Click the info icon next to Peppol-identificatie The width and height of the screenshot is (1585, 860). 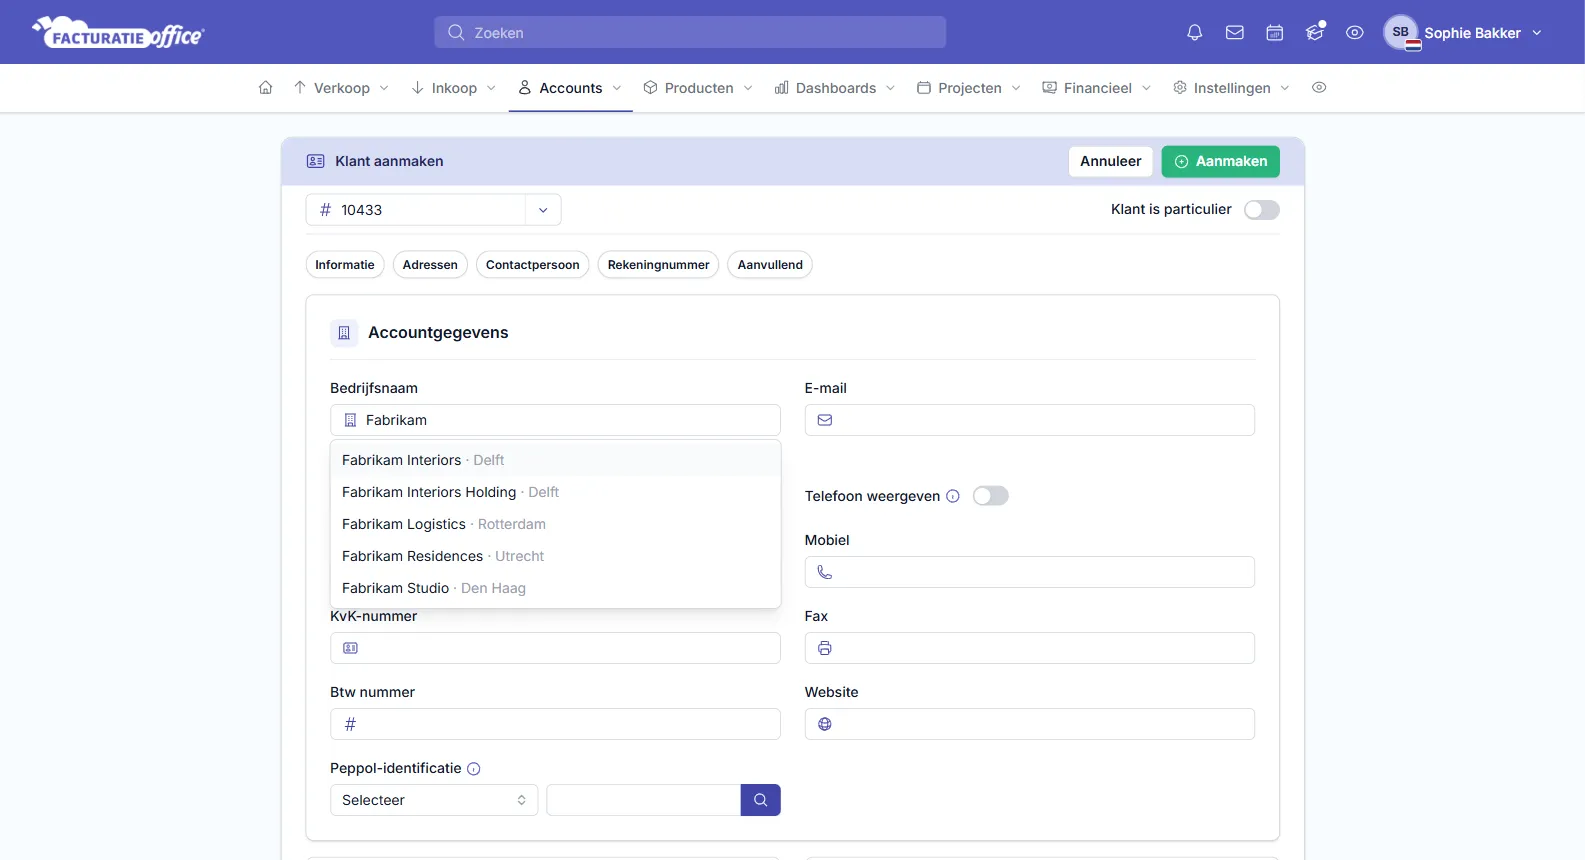474,769
